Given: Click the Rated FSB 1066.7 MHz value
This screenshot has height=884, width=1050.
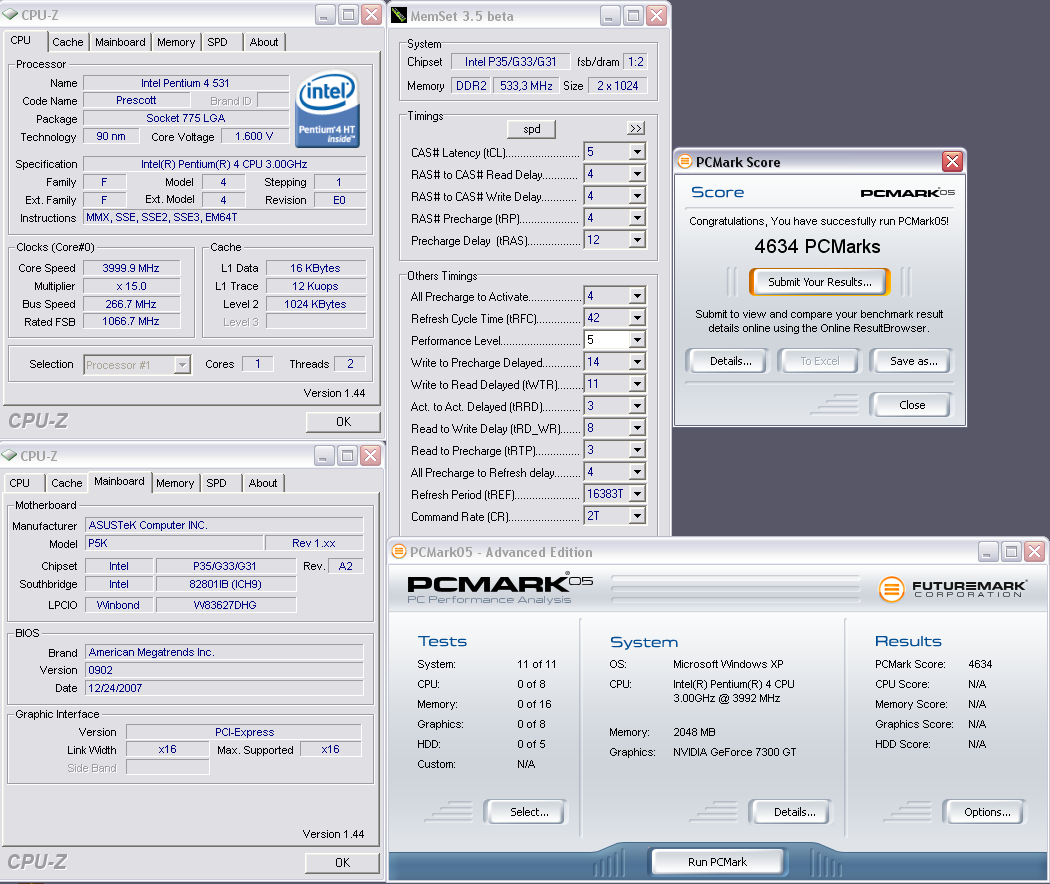Looking at the screenshot, I should coord(131,321).
